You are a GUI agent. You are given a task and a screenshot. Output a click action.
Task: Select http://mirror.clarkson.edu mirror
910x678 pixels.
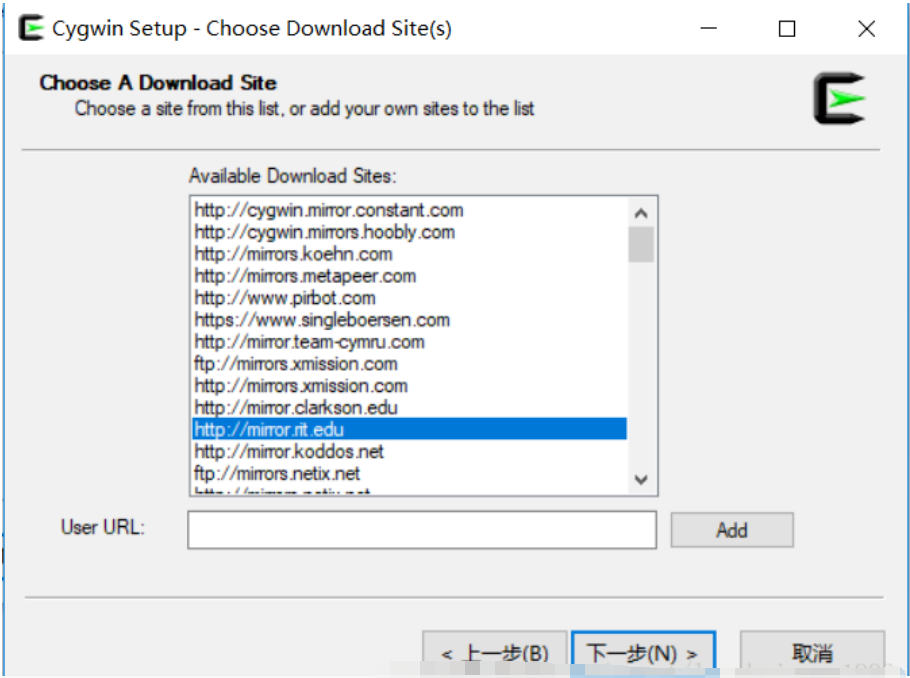click(296, 408)
